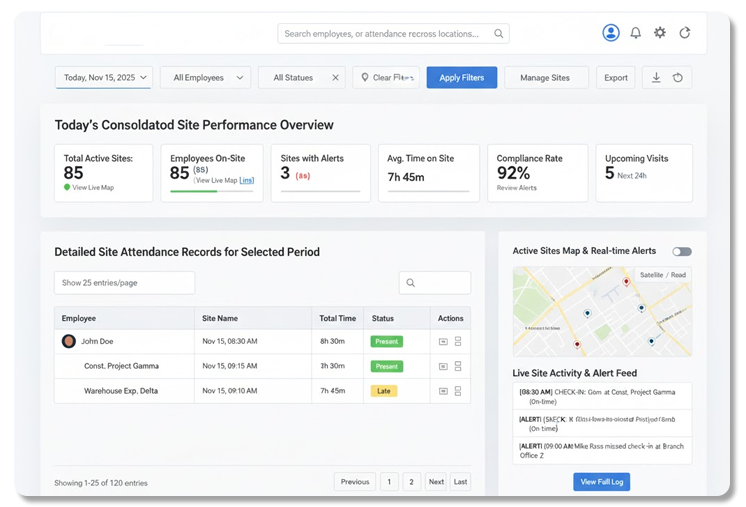Open the user profile icon

611,33
